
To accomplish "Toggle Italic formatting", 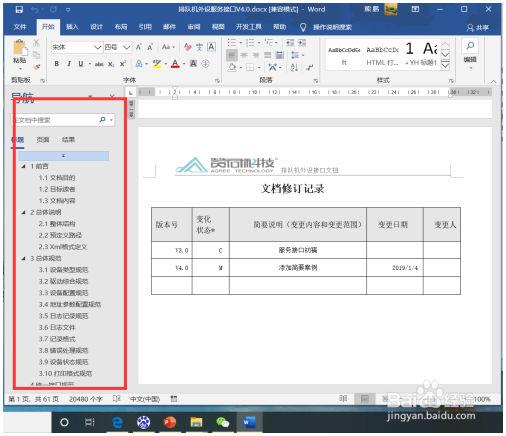I will pos(69,64).
